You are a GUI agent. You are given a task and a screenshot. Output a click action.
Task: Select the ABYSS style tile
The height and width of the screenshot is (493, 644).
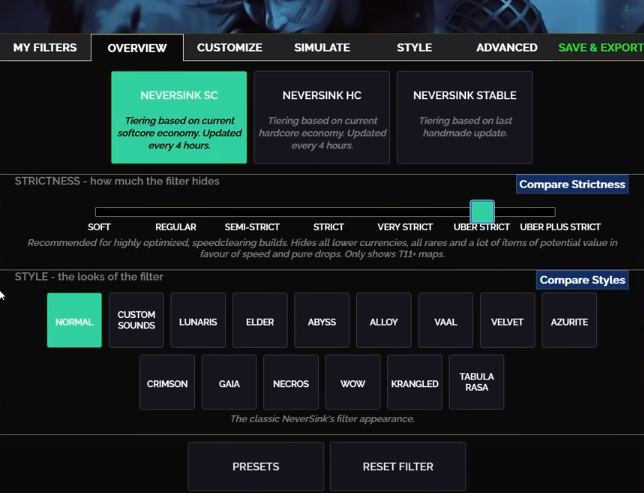coord(322,320)
